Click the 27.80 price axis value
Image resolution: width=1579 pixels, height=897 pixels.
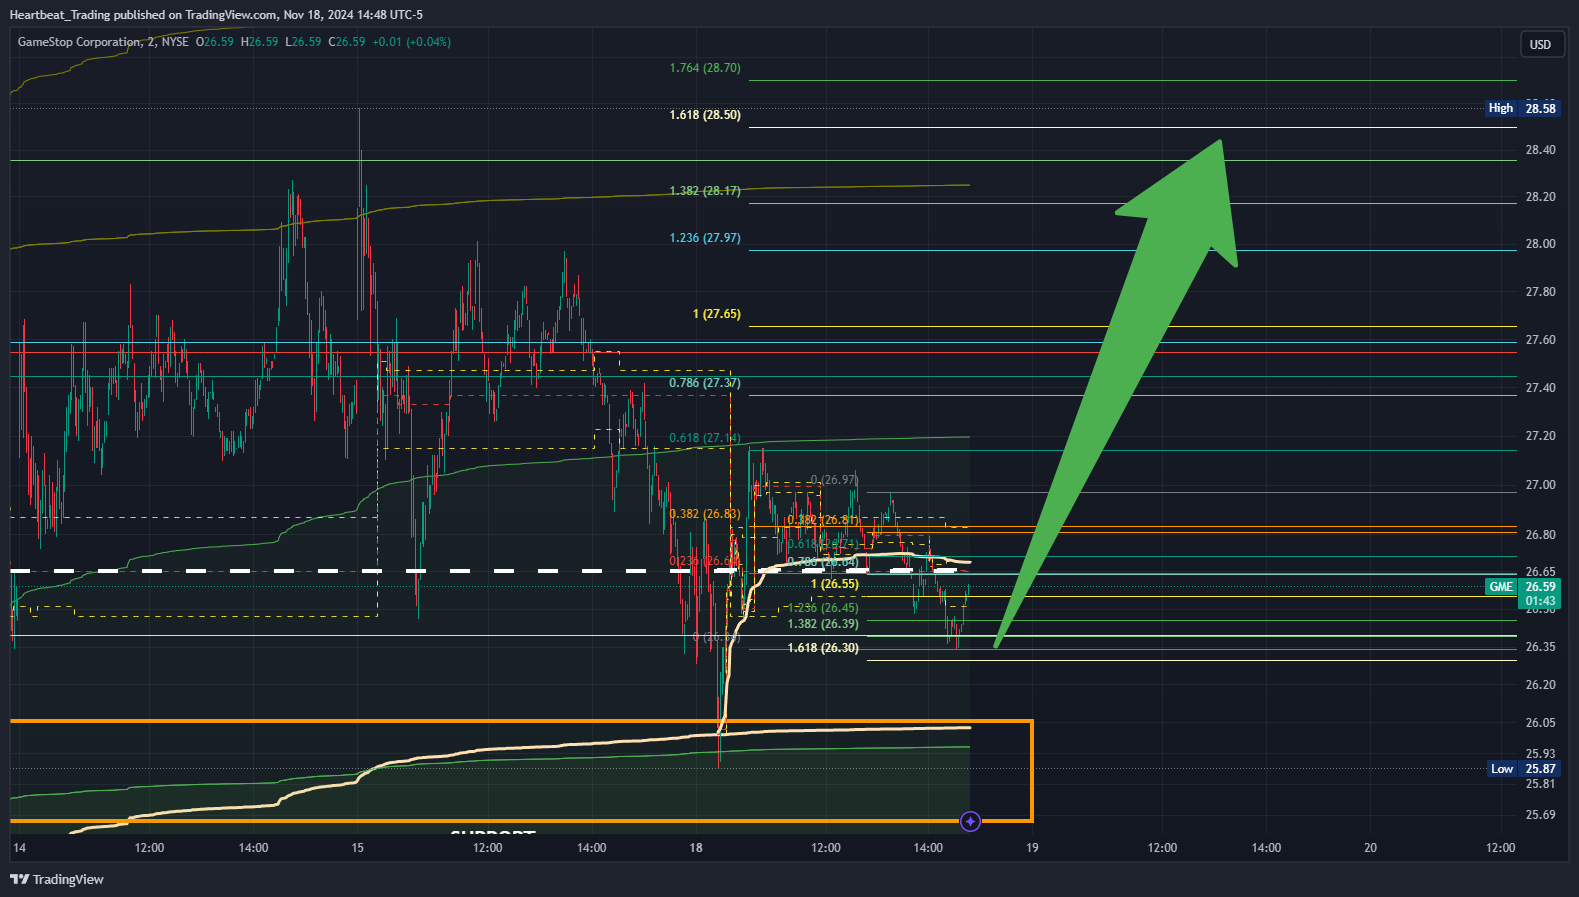tap(1540, 292)
